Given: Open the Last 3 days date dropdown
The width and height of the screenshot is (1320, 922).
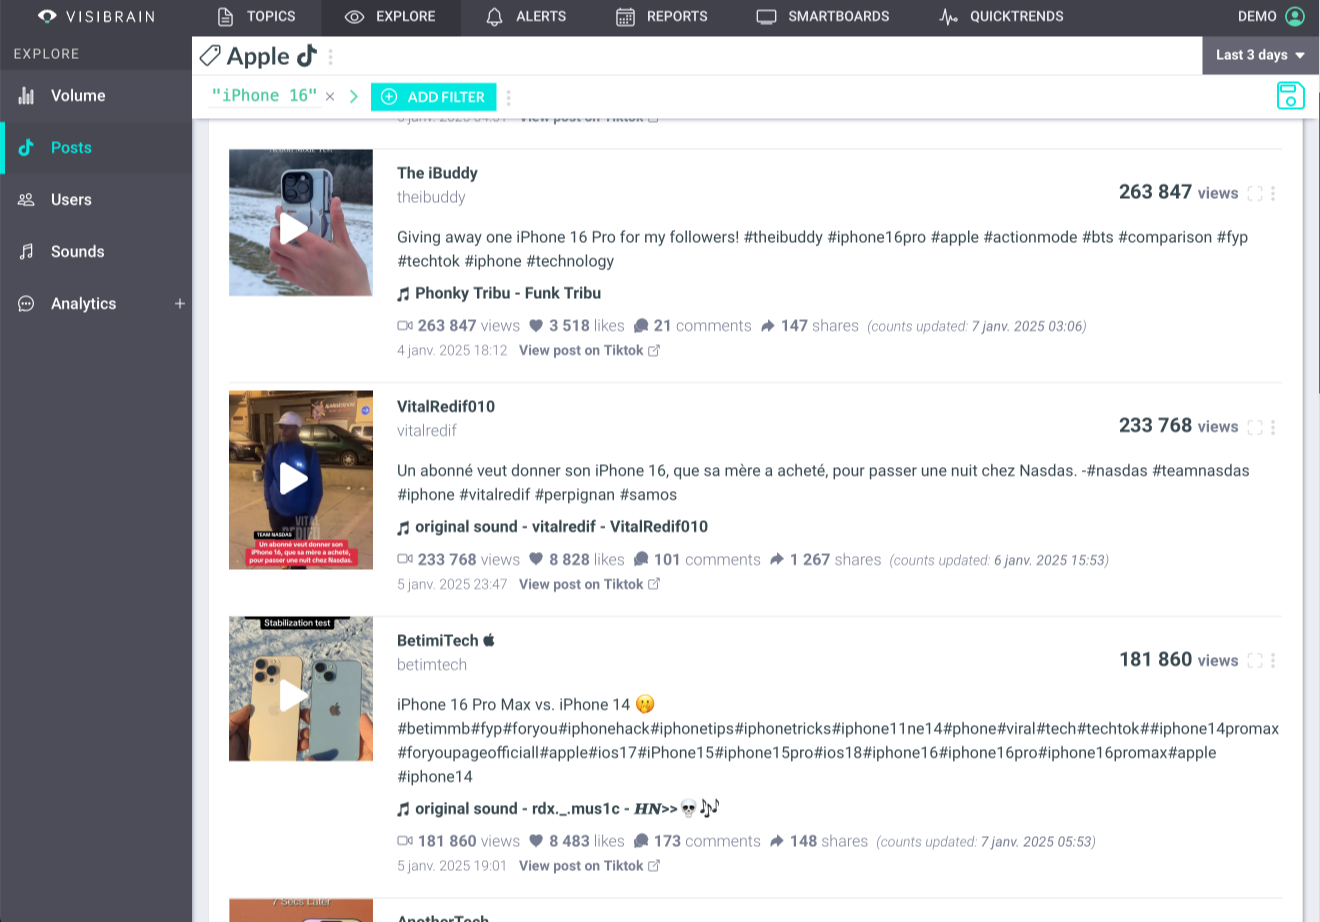Looking at the screenshot, I should 1260,55.
